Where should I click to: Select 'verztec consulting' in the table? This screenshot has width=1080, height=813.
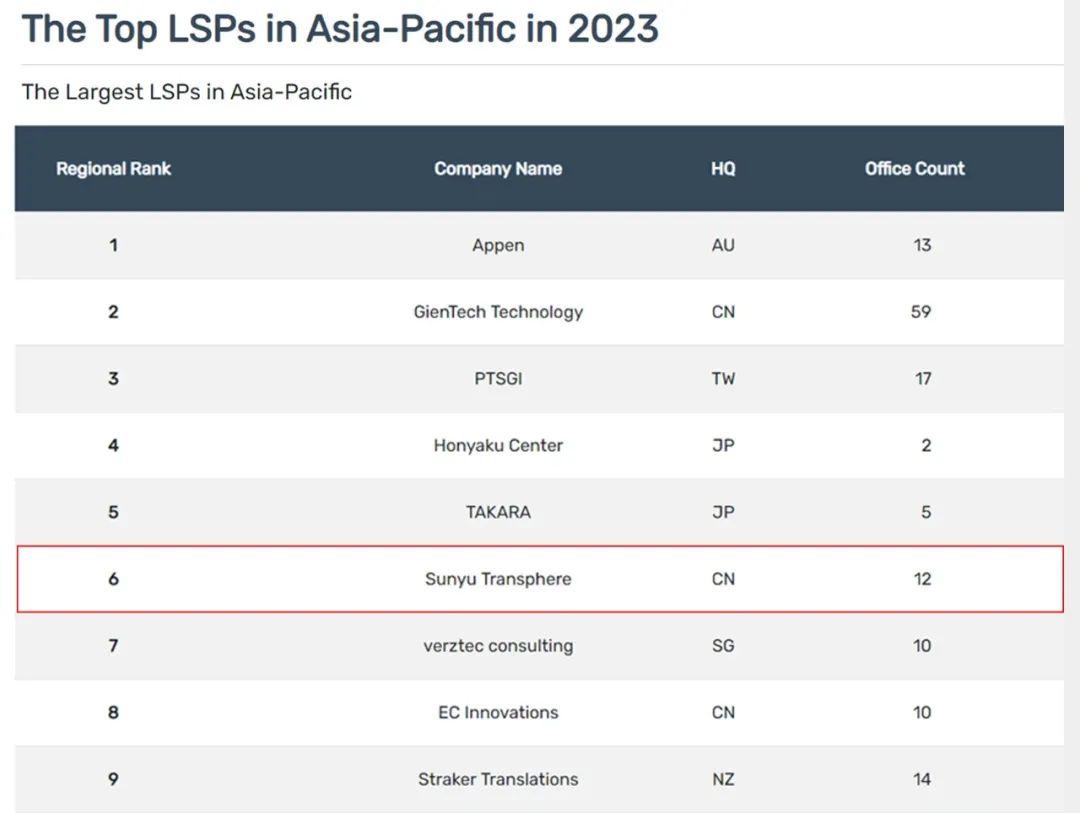point(498,646)
